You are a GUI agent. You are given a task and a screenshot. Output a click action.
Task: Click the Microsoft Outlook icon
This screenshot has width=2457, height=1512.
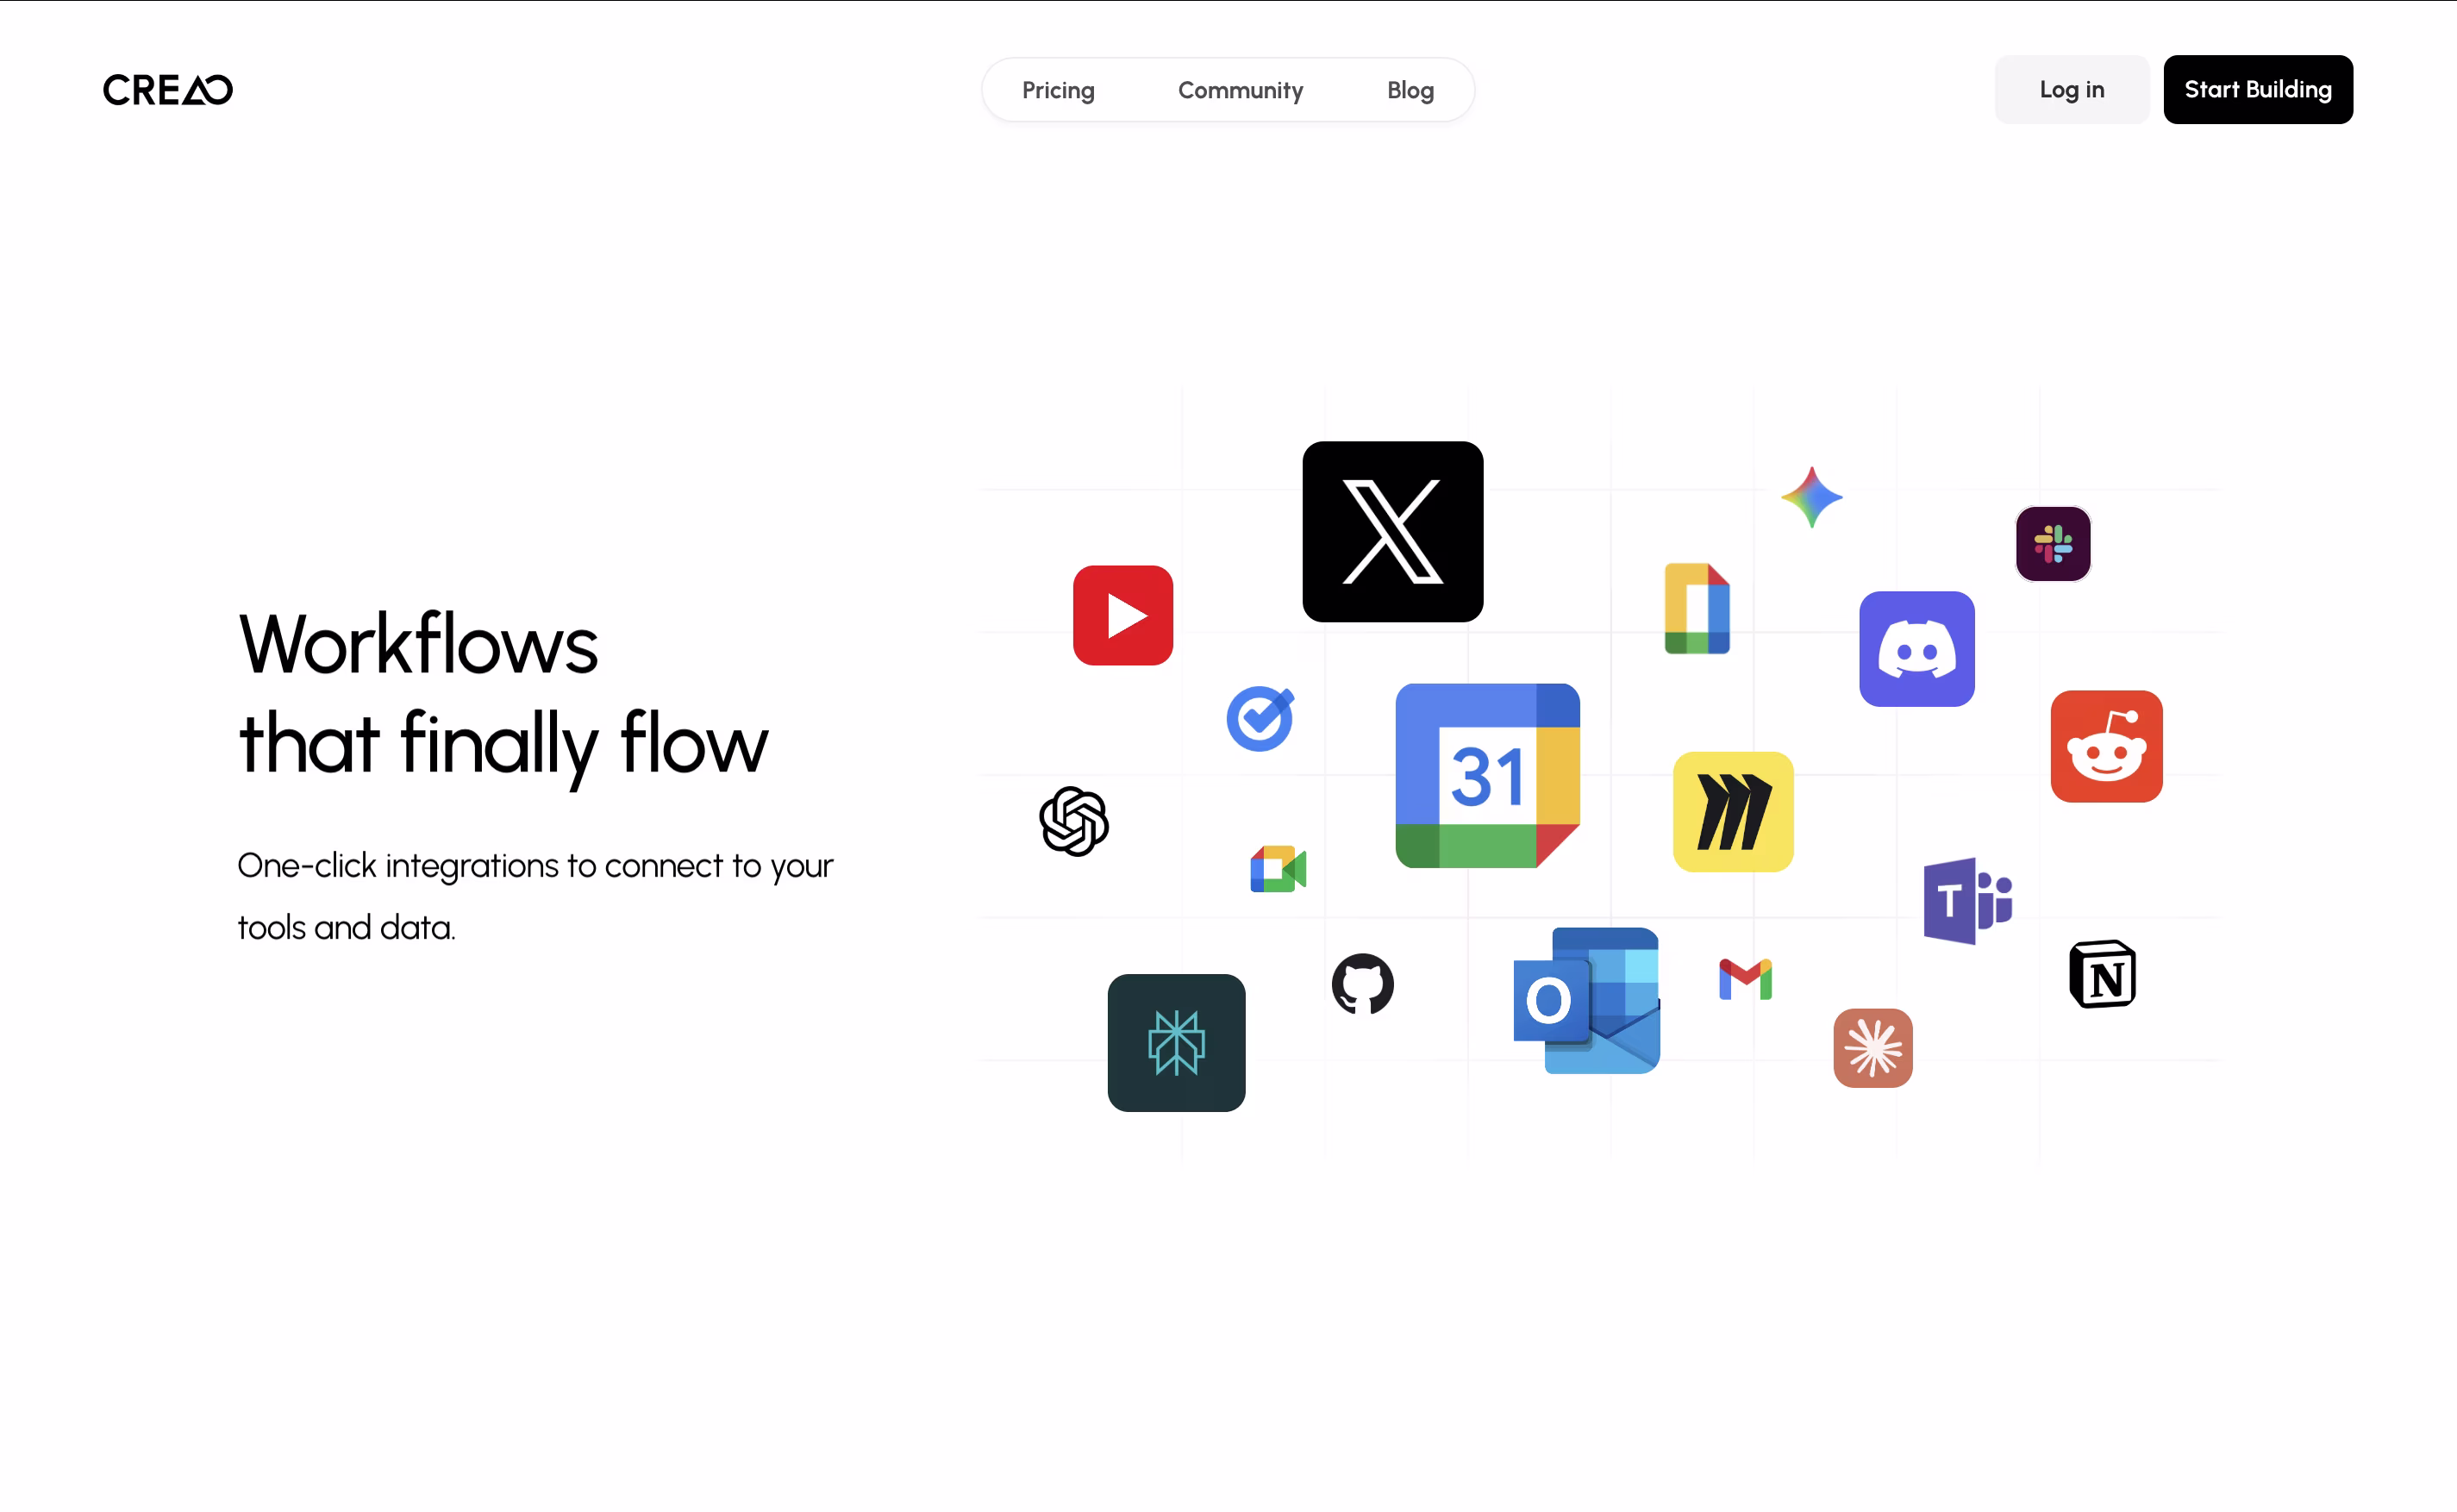(x=1586, y=1001)
